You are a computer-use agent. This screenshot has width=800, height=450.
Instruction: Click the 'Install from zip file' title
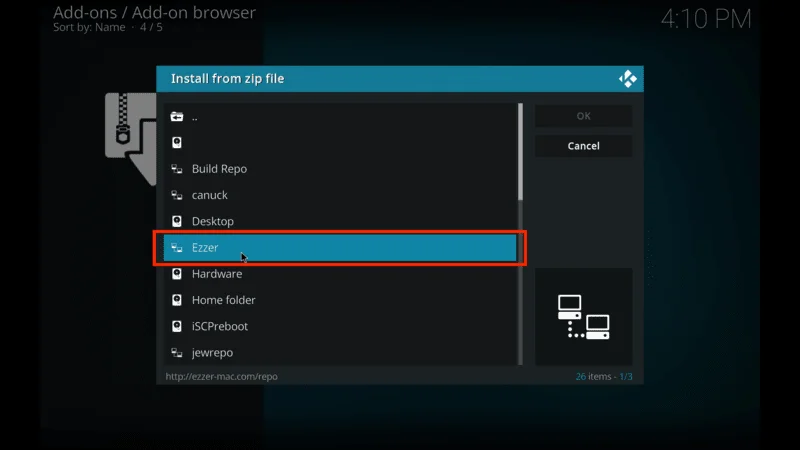click(x=227, y=79)
